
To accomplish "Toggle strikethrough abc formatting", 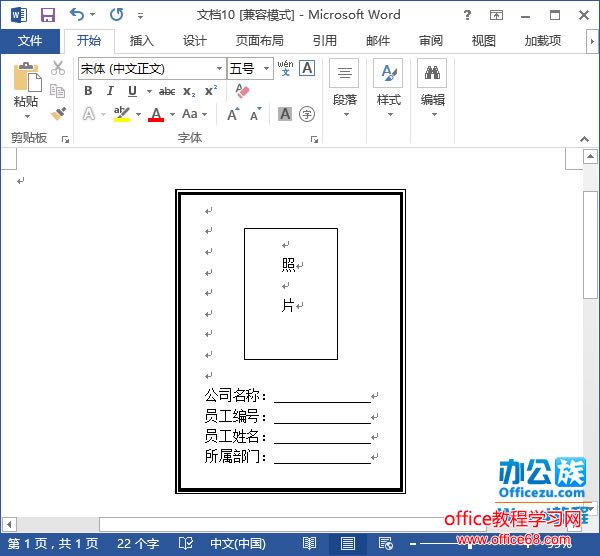I will pos(167,91).
